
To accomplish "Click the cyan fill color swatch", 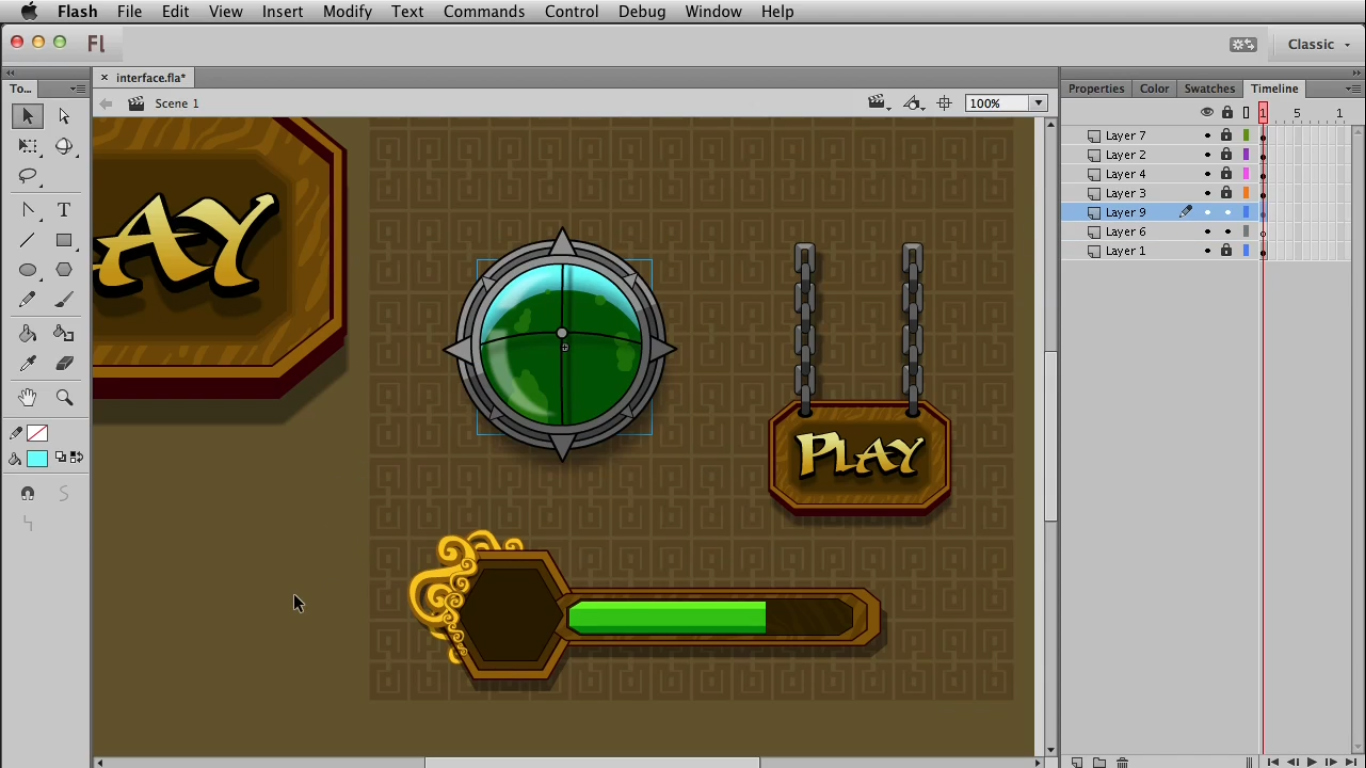I will pos(37,457).
